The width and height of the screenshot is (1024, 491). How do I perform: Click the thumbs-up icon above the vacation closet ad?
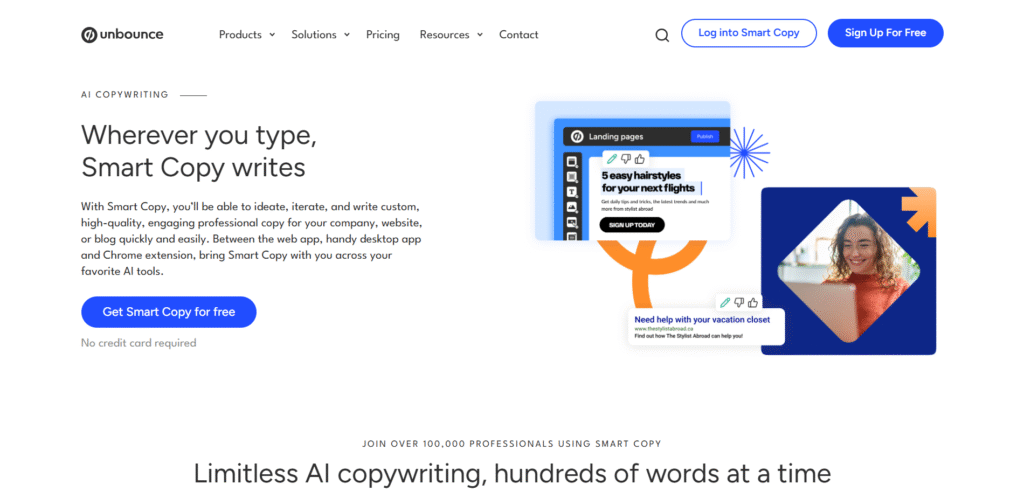point(753,302)
